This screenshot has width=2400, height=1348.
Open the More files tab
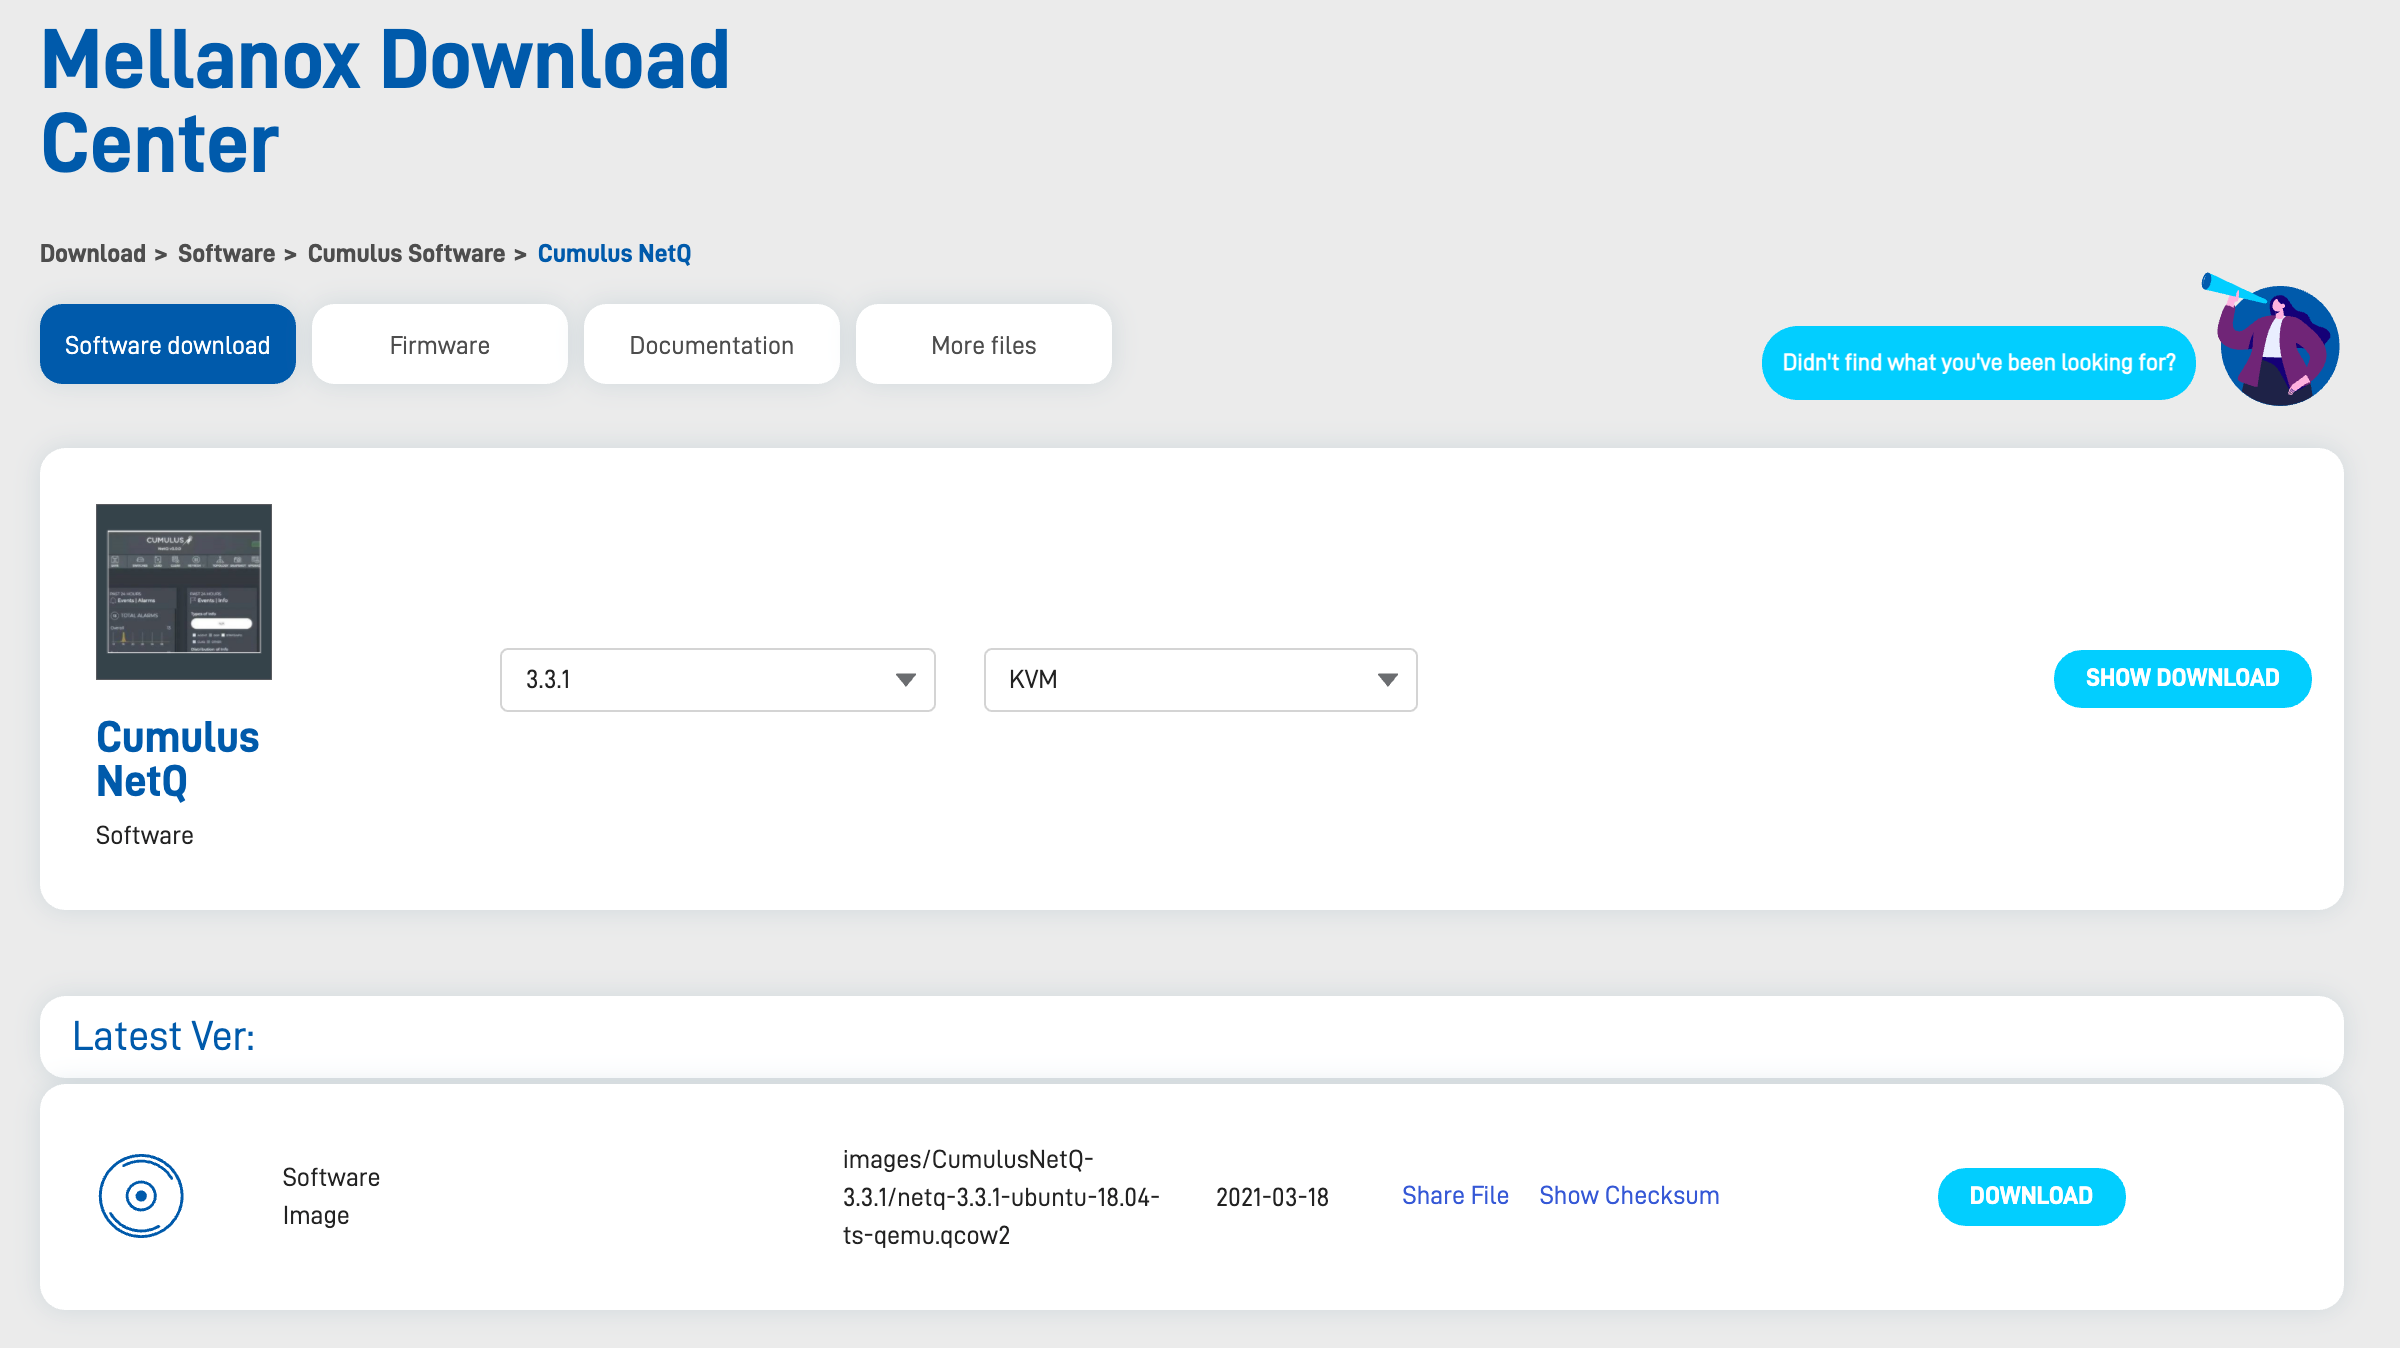984,345
